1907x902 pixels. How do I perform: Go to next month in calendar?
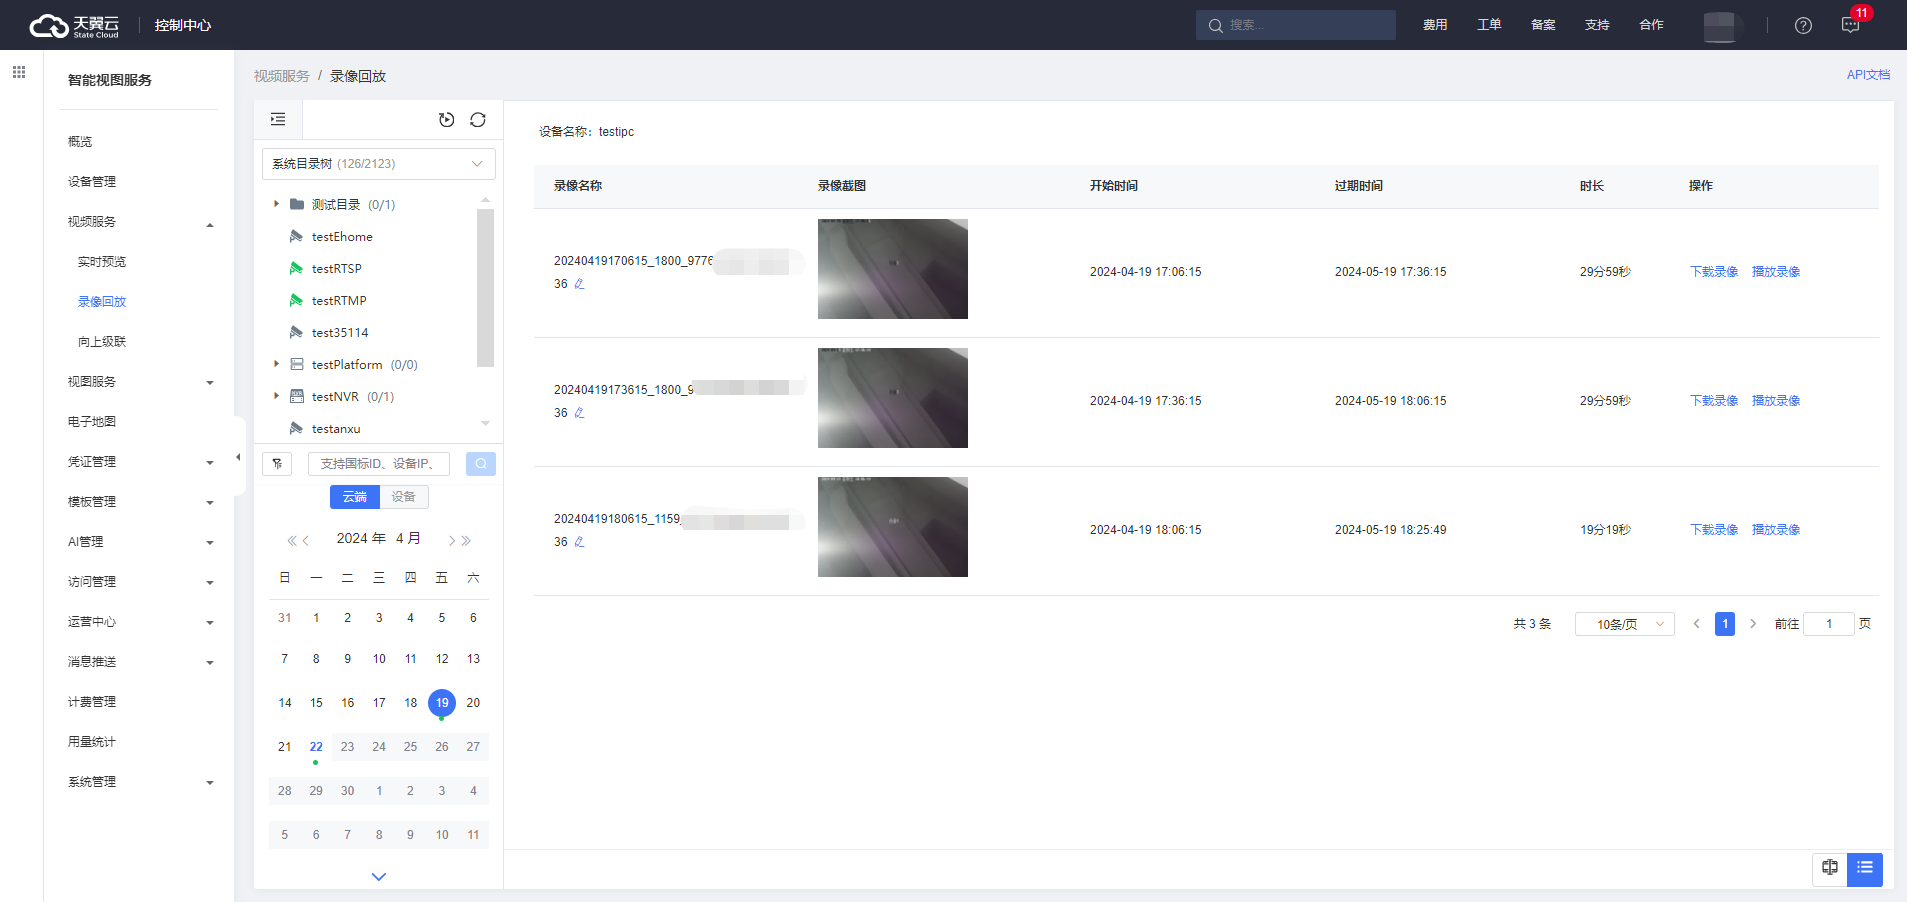point(452,541)
